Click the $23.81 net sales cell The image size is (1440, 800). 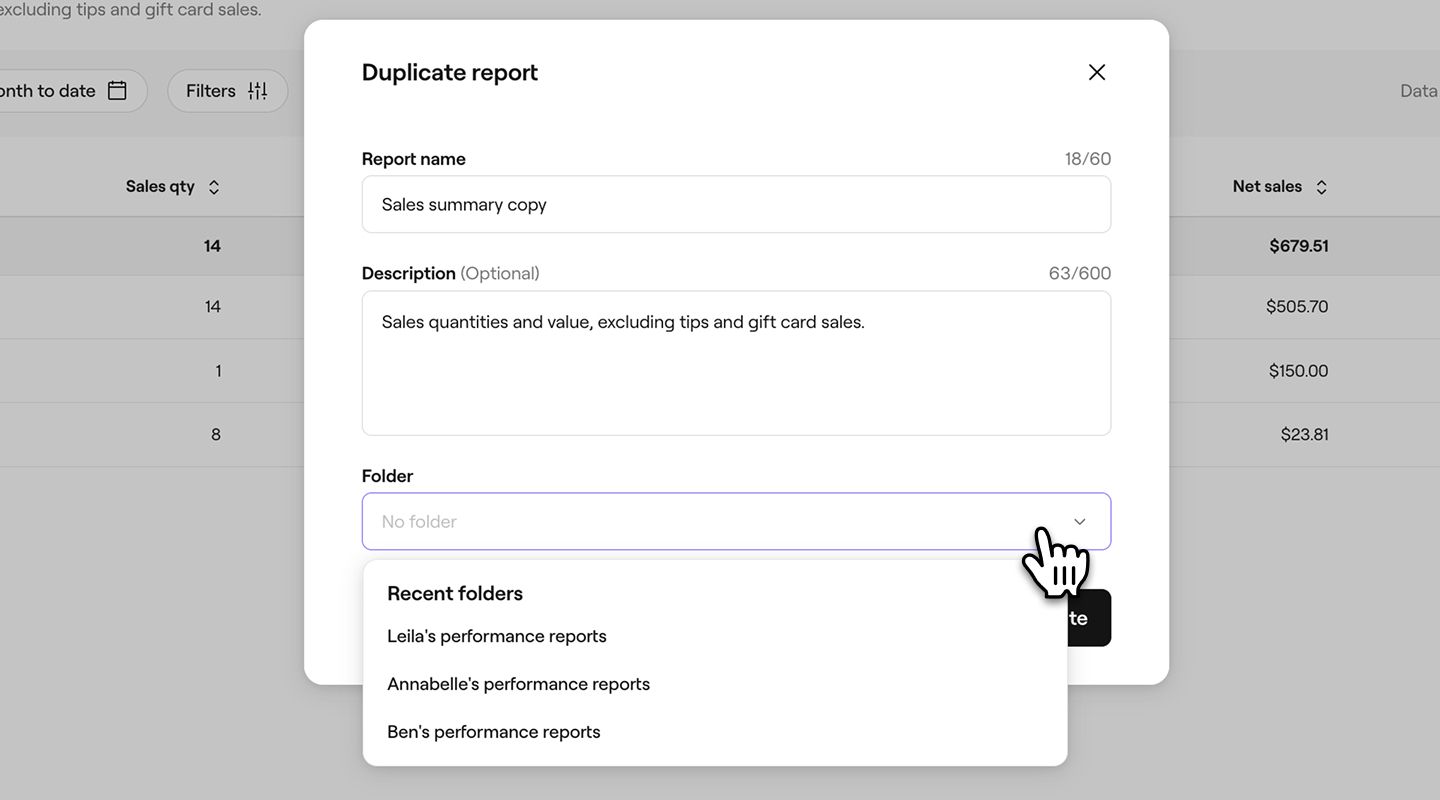click(1304, 435)
